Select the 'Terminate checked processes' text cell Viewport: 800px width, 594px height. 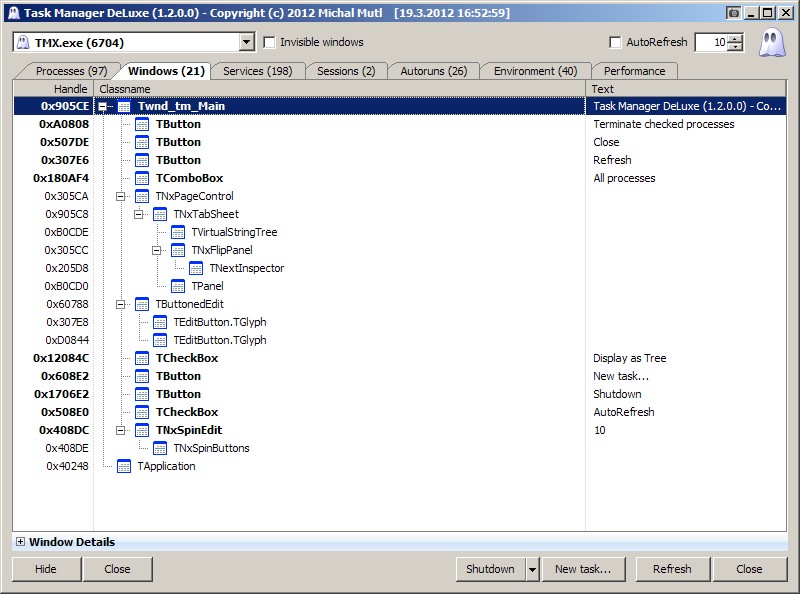click(664, 124)
